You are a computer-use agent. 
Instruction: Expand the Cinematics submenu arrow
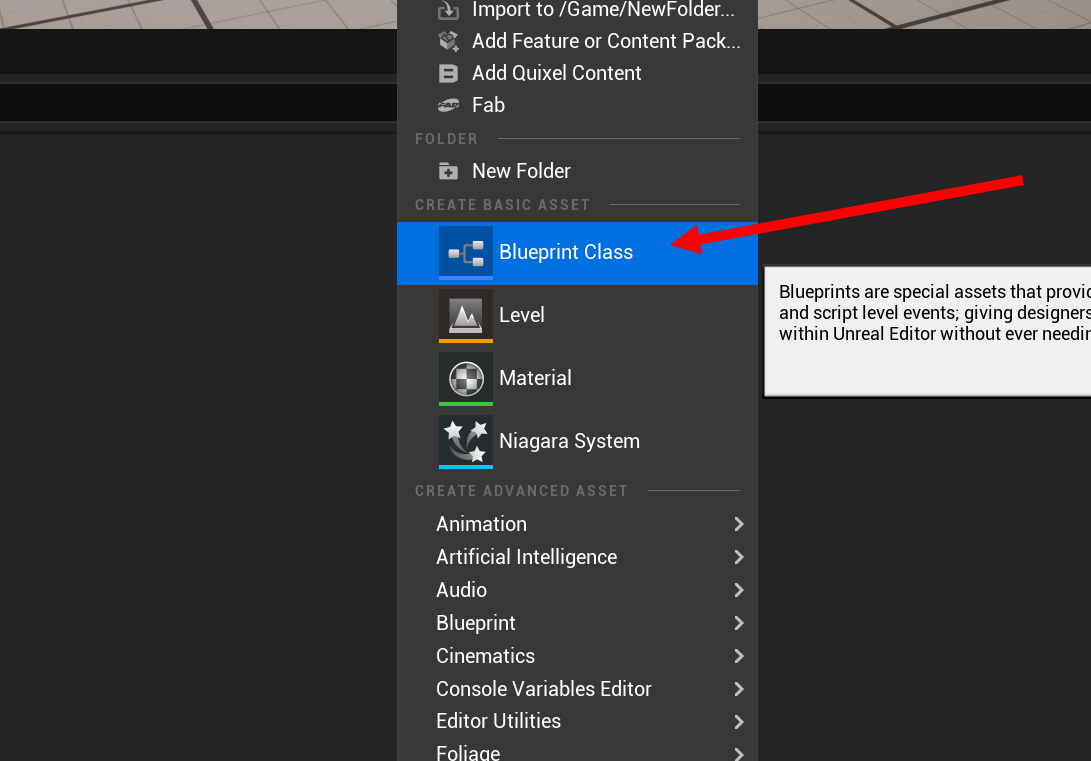pos(739,656)
